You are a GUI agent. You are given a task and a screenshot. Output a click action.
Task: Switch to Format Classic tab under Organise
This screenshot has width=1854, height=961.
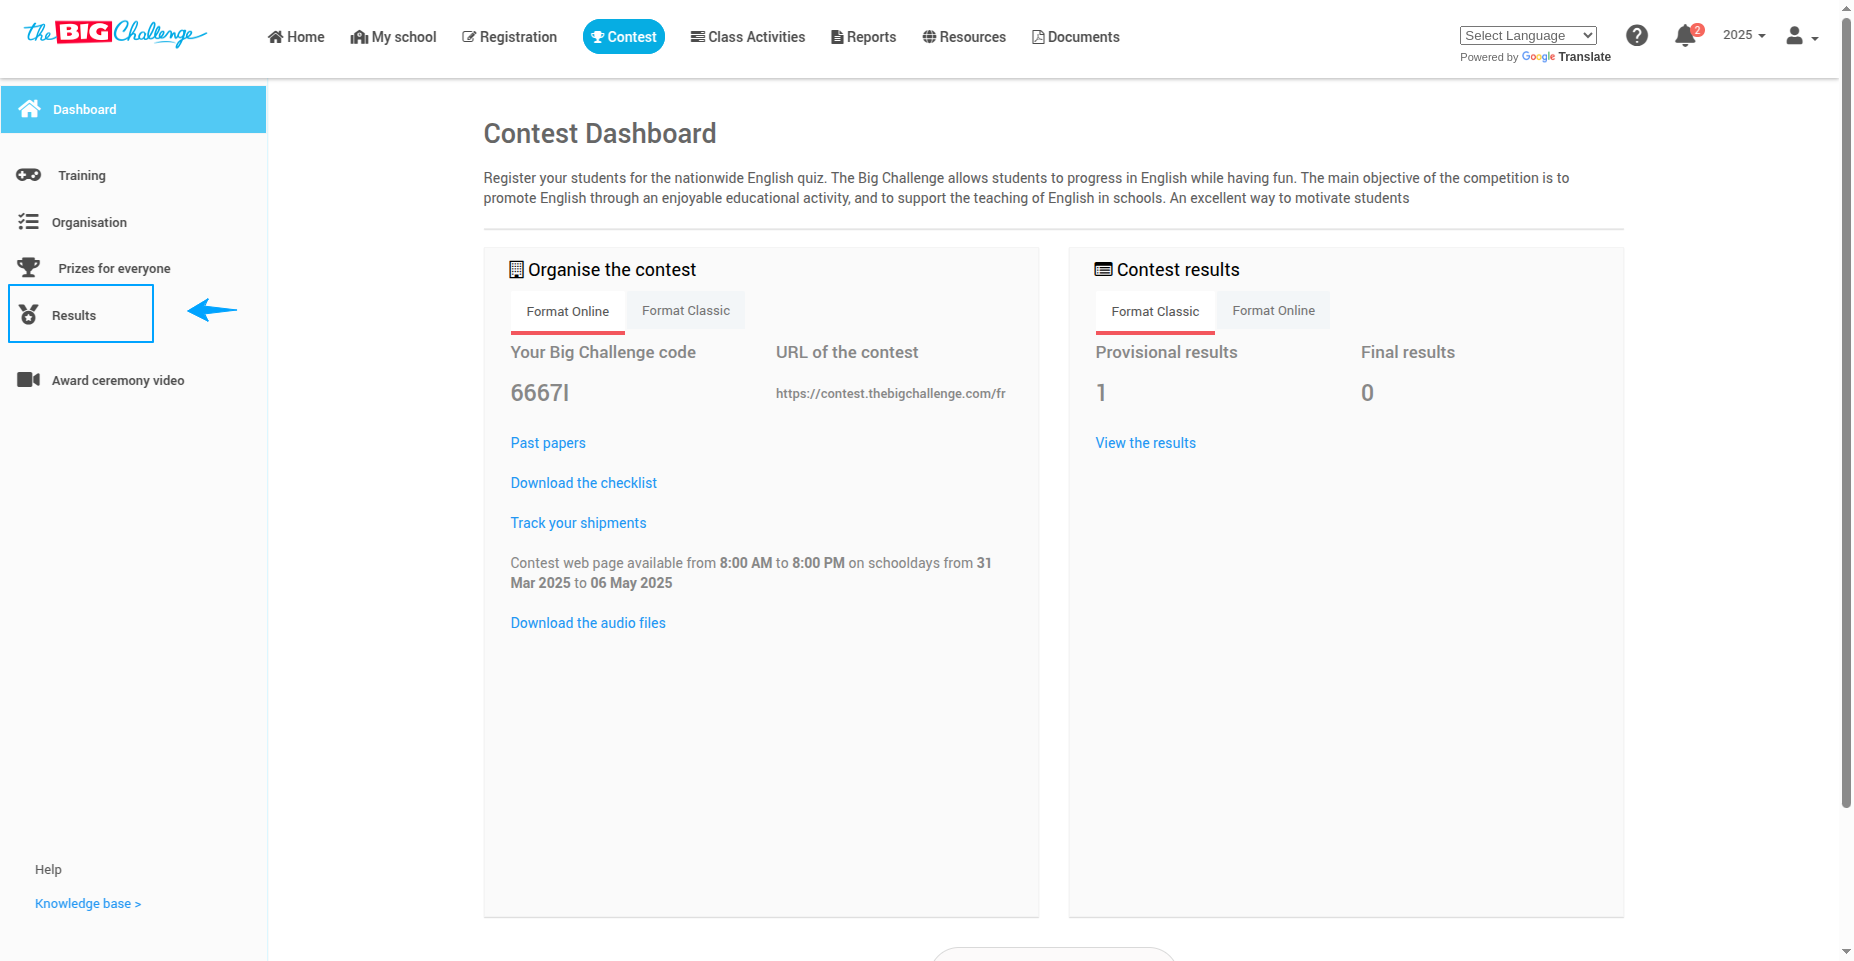(x=686, y=311)
